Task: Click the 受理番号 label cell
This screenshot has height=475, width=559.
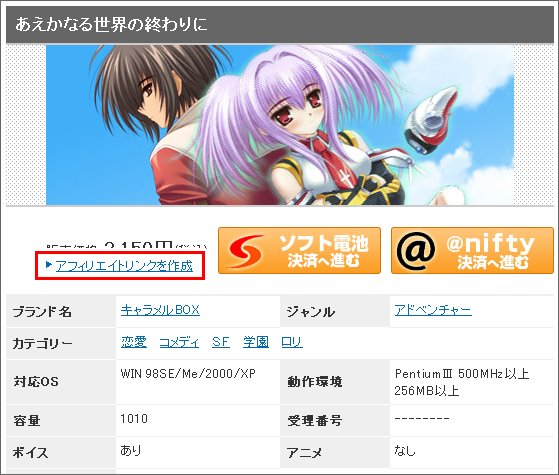Action: 335,420
